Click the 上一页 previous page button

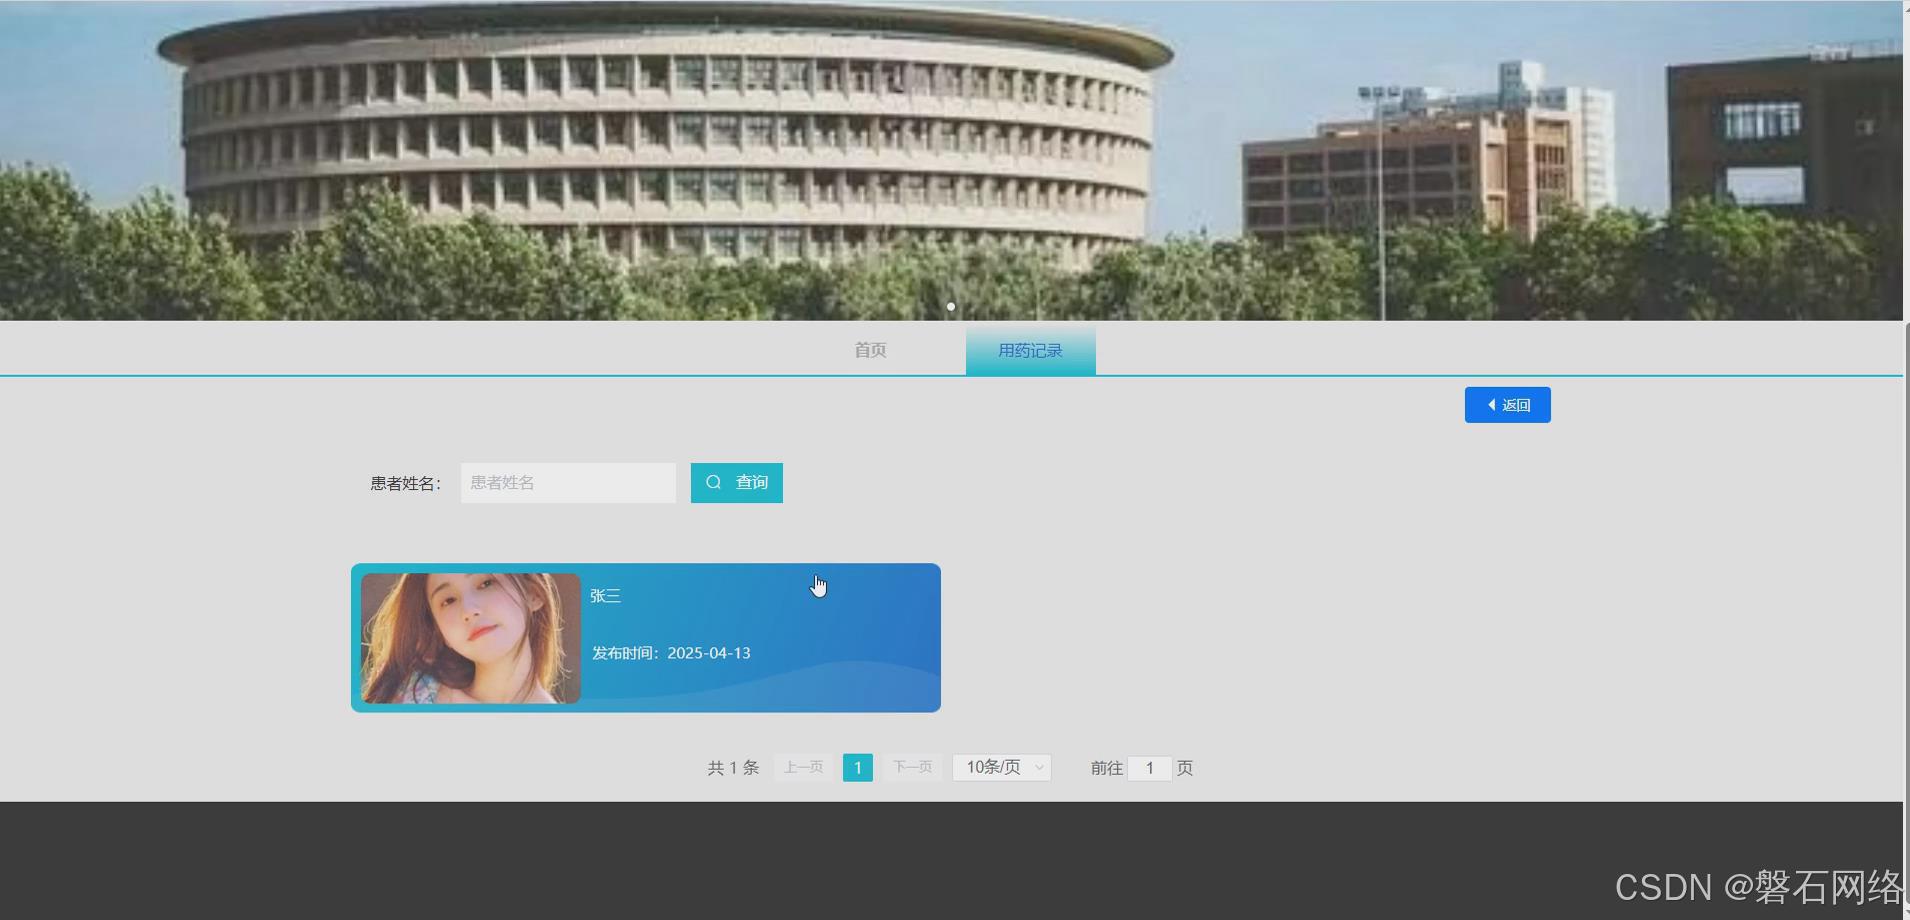coord(803,767)
